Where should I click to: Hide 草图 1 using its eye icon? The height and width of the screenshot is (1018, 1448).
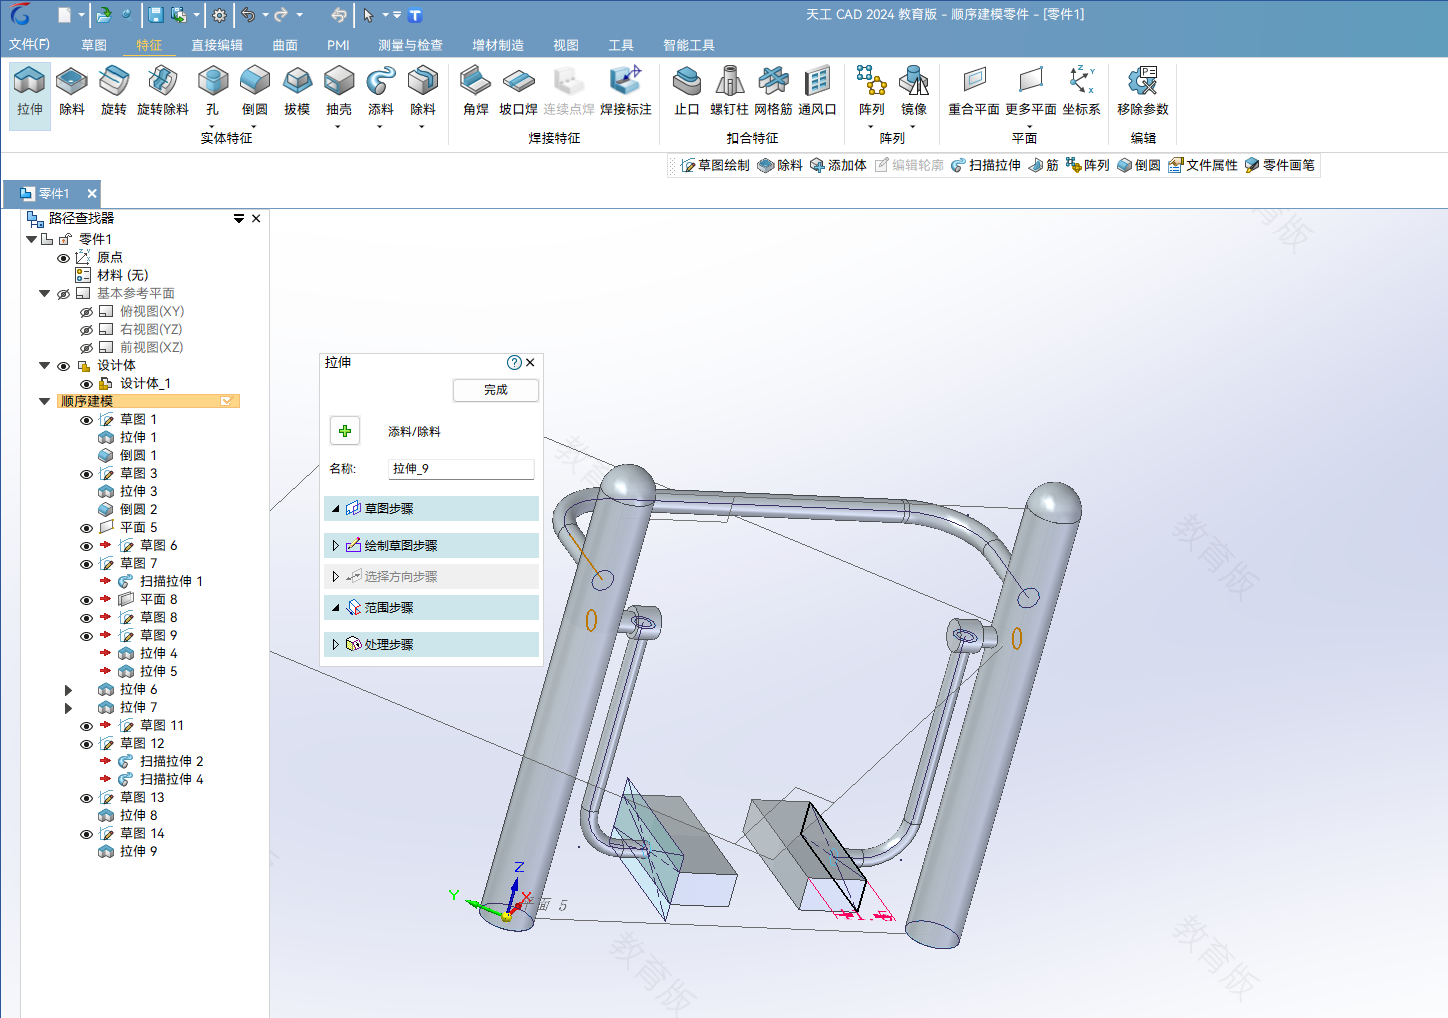click(86, 420)
